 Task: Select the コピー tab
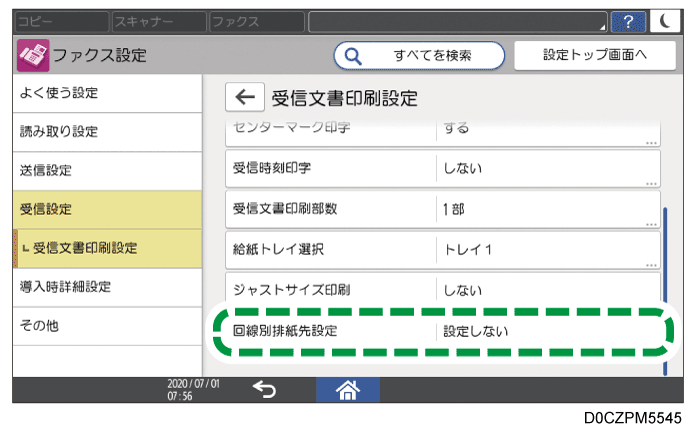point(62,21)
